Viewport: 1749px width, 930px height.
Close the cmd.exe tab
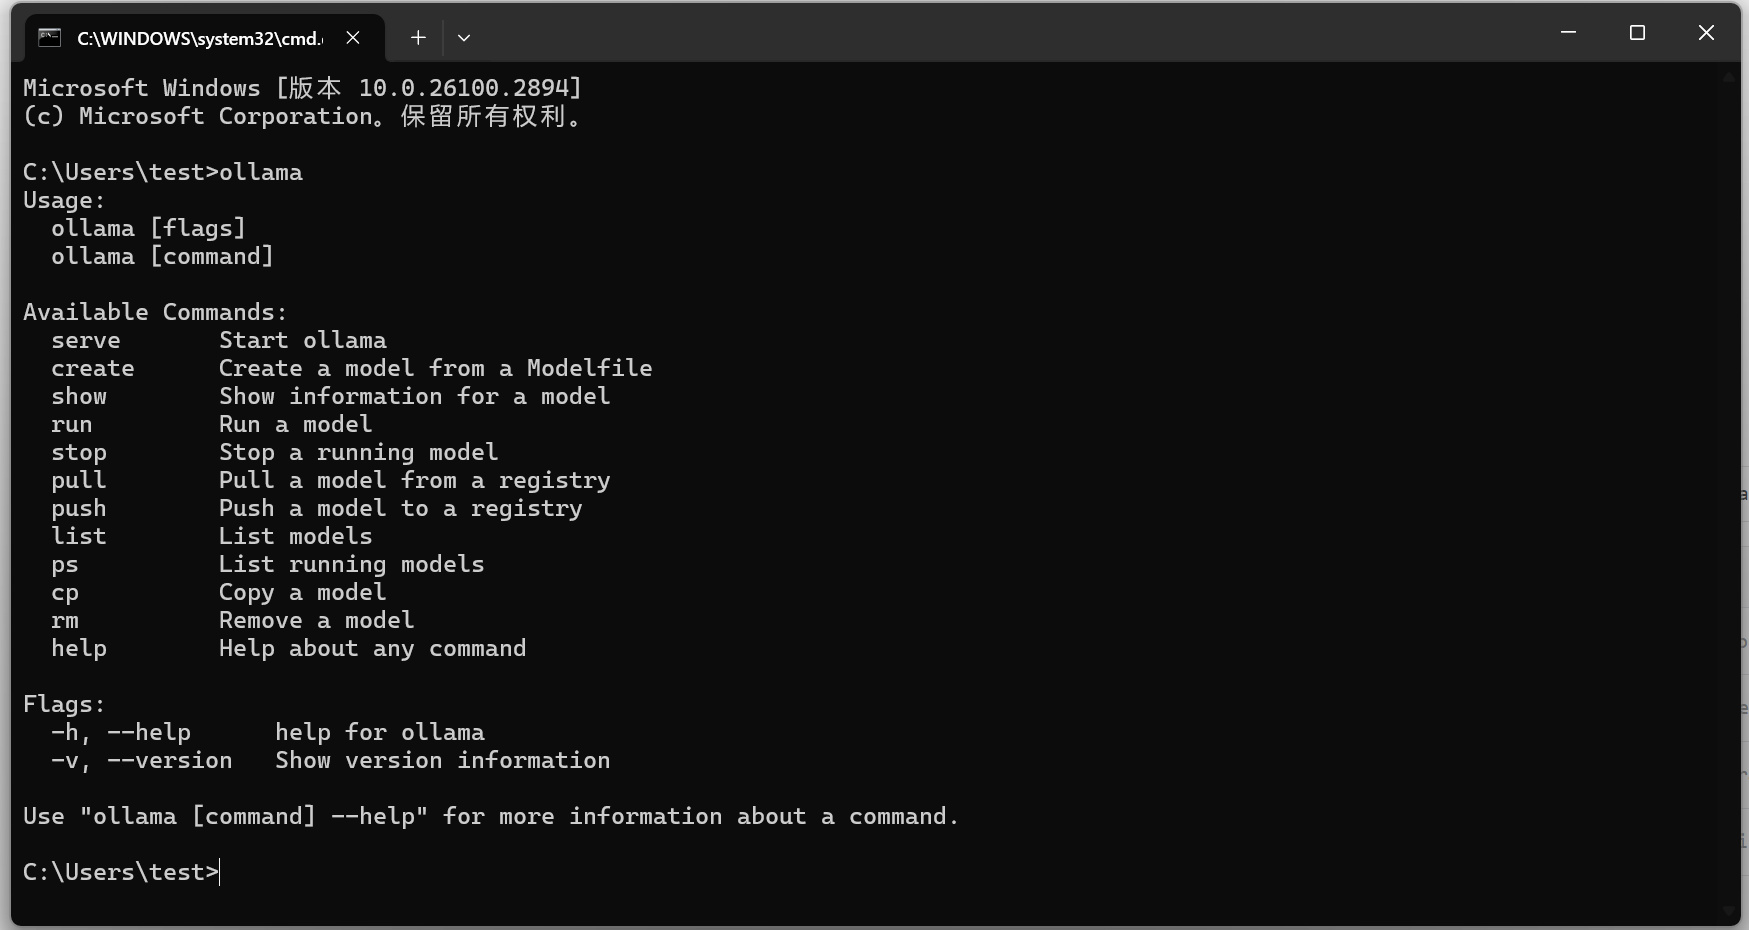[353, 38]
